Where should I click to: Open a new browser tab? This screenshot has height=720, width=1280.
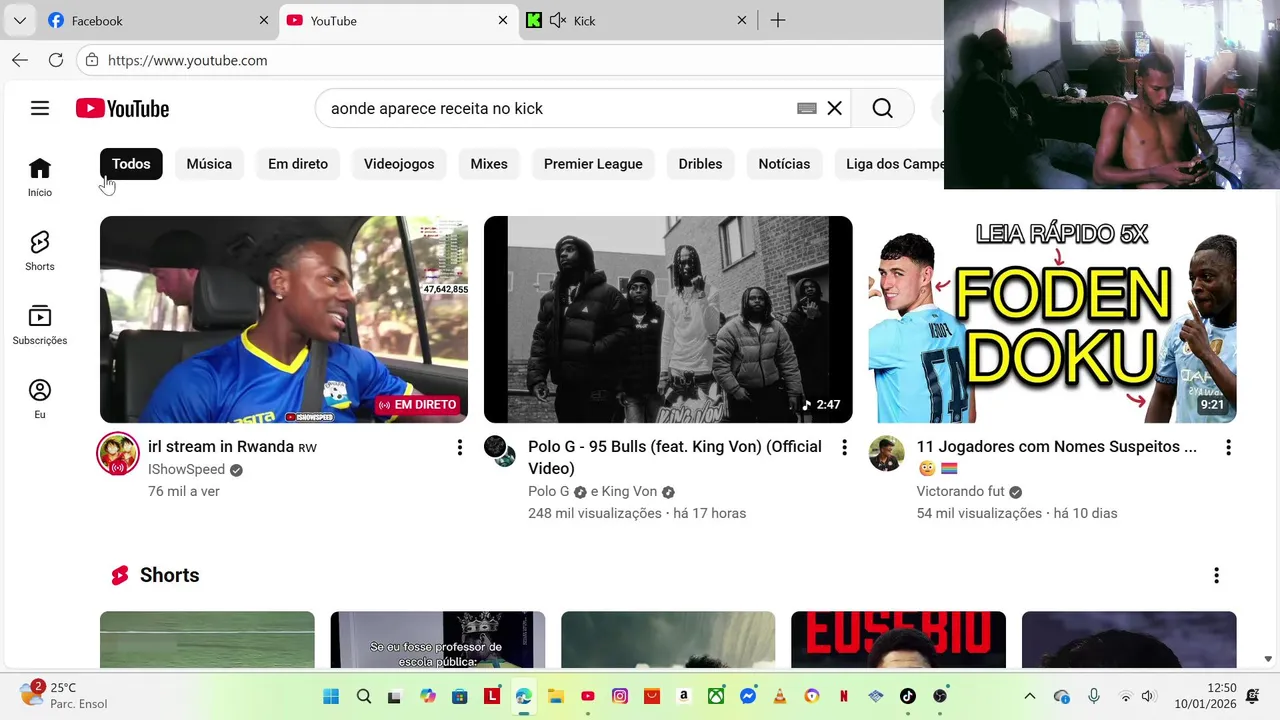coord(778,20)
